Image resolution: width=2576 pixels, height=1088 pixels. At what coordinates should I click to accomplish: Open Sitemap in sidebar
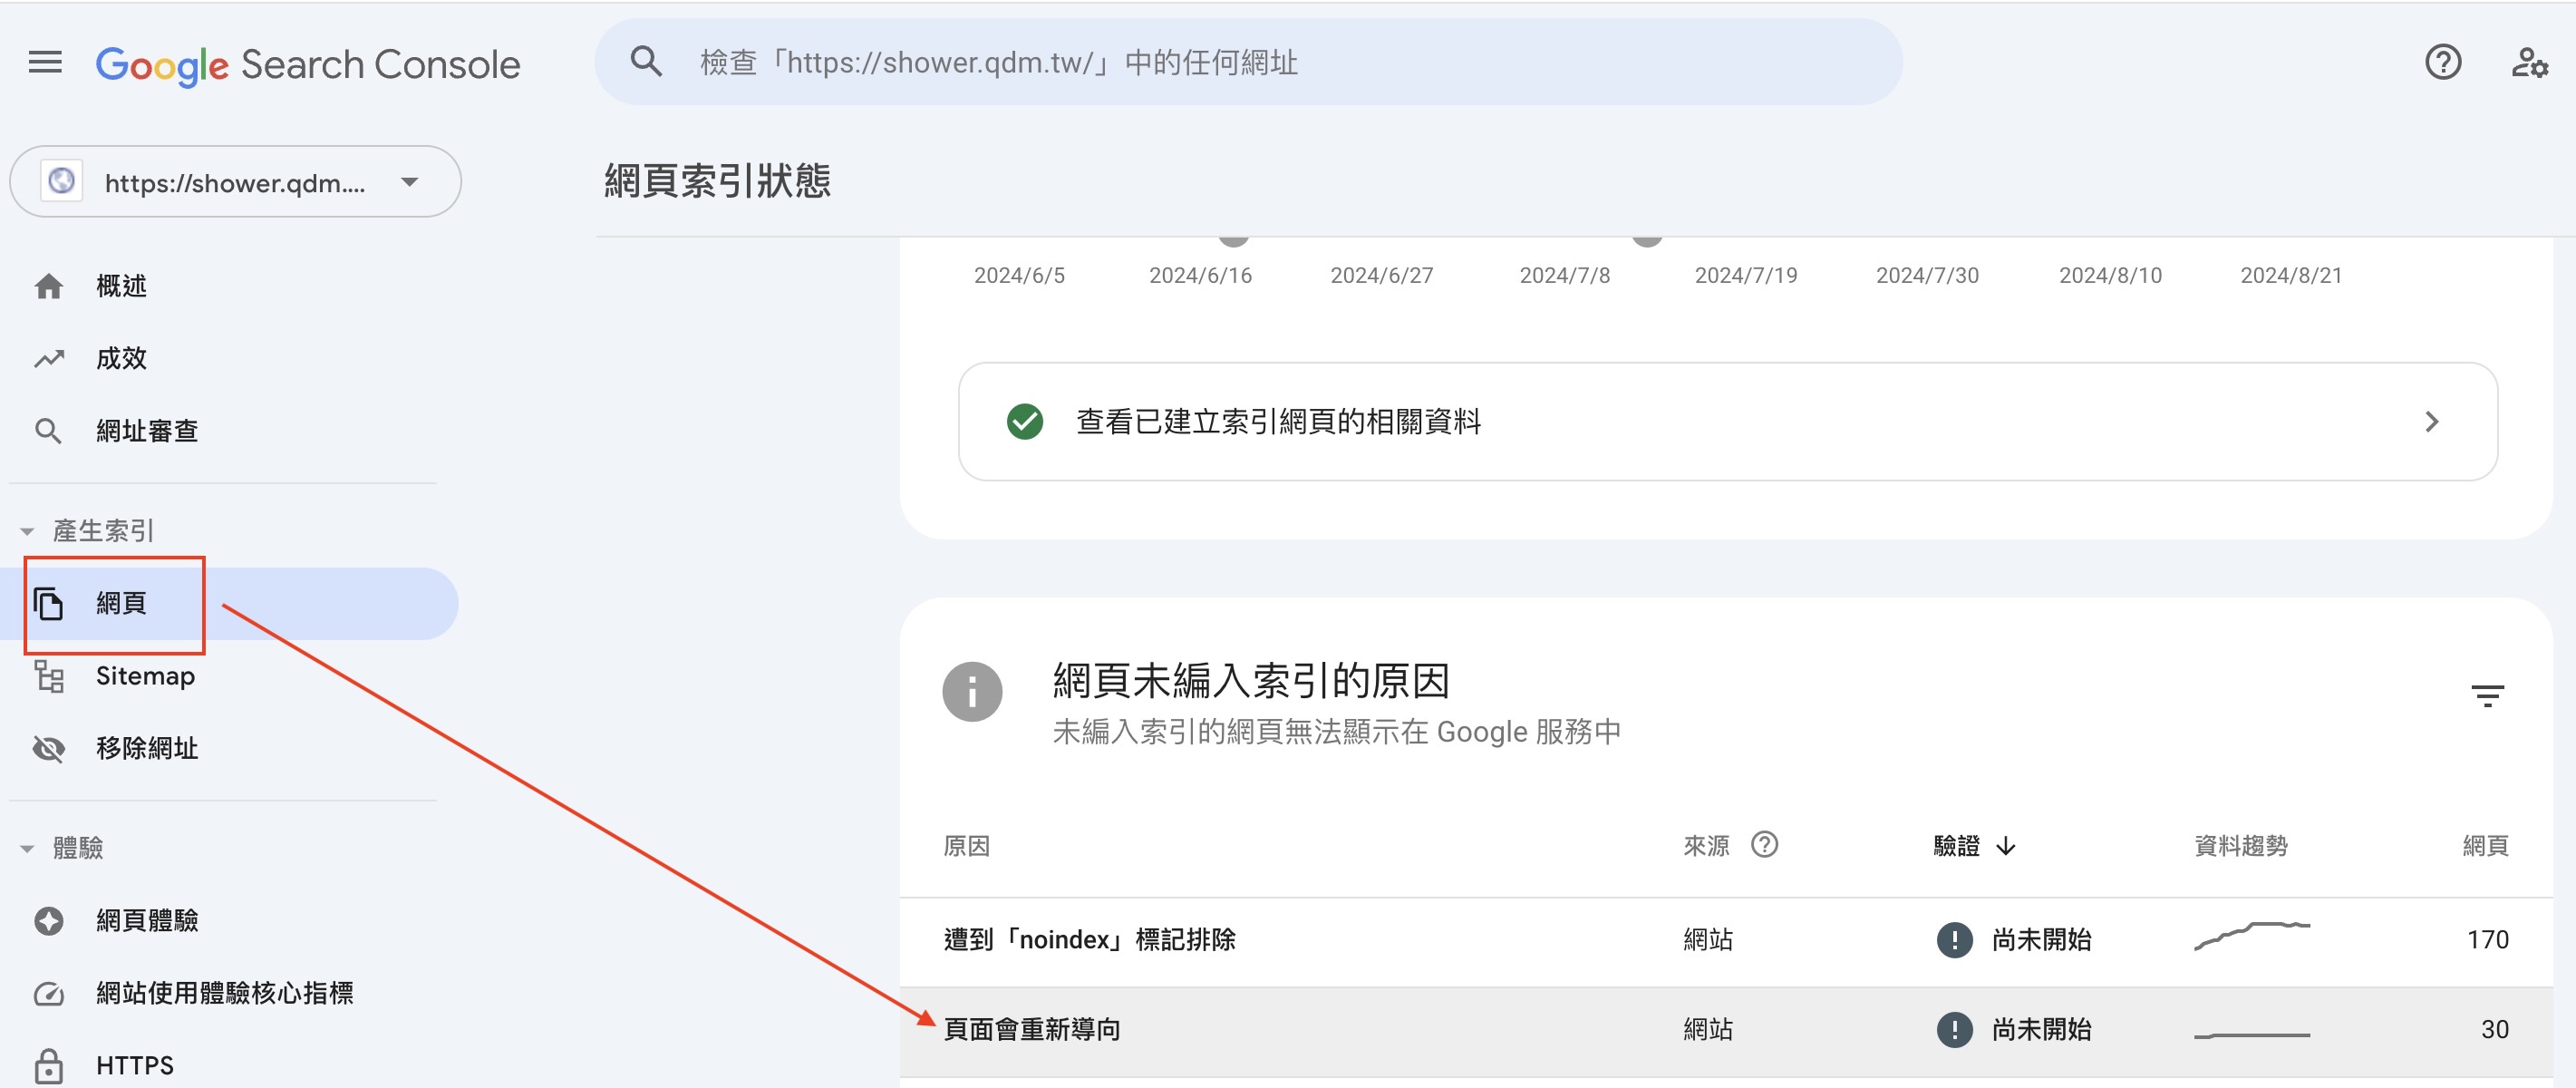[x=145, y=676]
